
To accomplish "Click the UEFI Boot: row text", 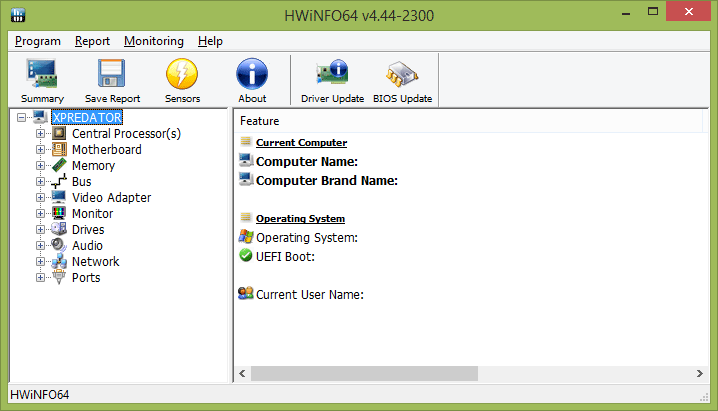I will point(285,257).
